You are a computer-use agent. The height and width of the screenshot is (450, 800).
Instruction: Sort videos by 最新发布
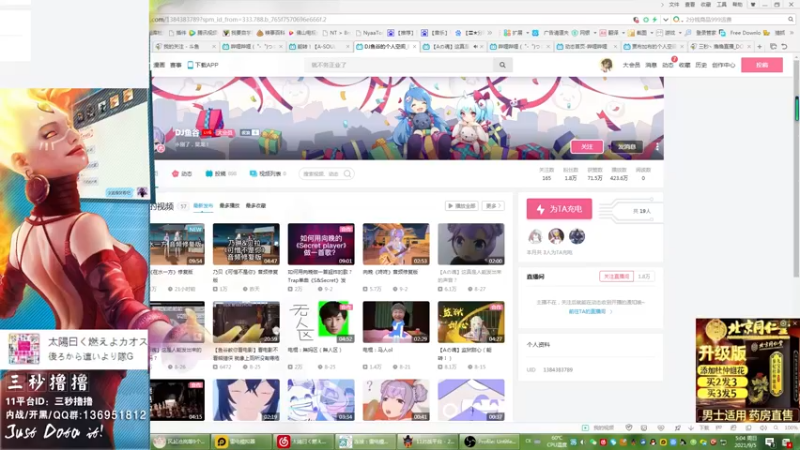(203, 206)
